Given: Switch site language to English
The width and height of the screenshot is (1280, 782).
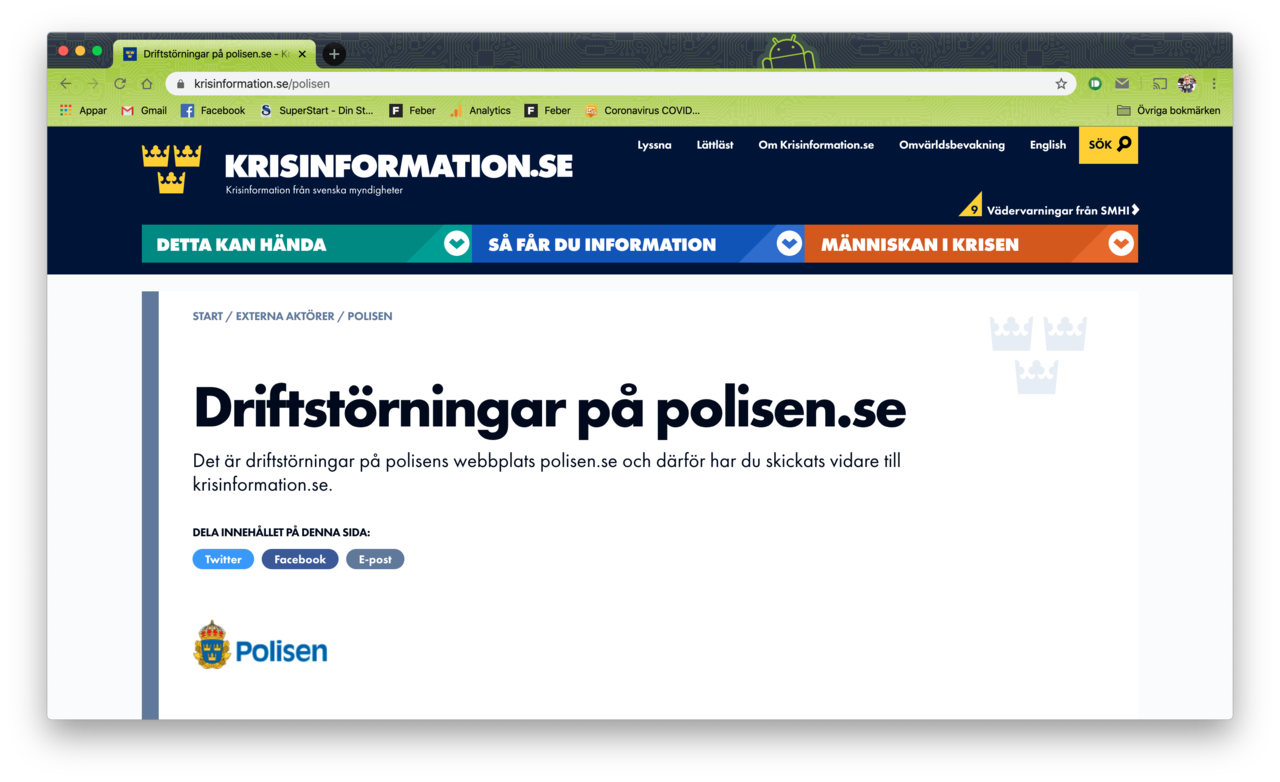Looking at the screenshot, I should (x=1048, y=145).
